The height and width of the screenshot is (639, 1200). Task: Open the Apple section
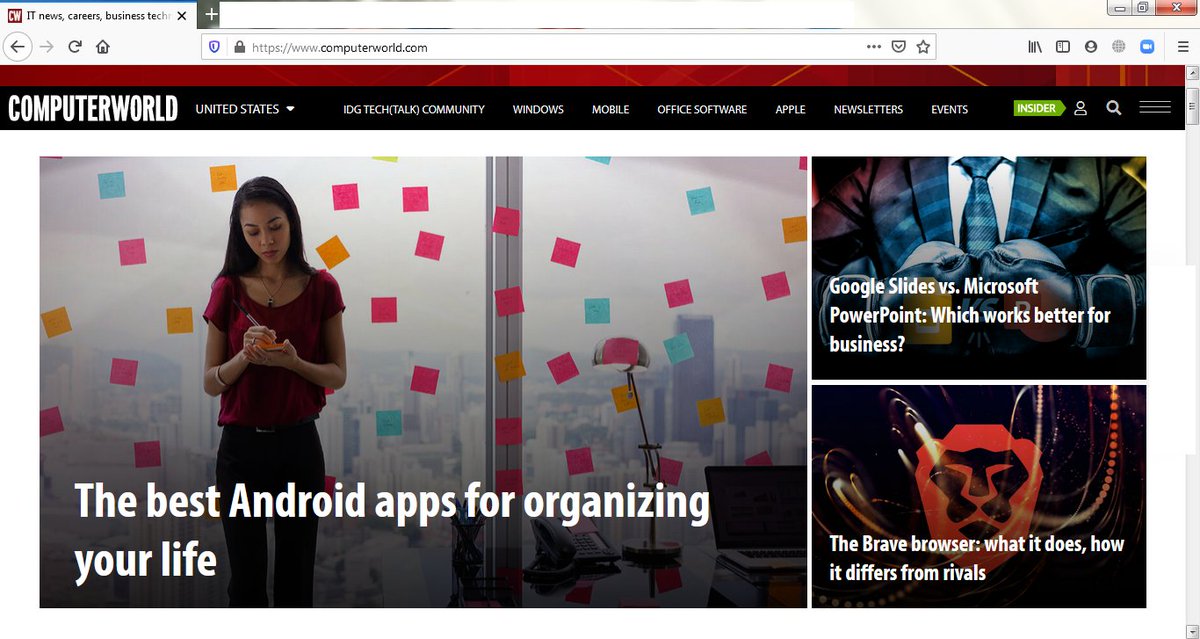(x=790, y=110)
